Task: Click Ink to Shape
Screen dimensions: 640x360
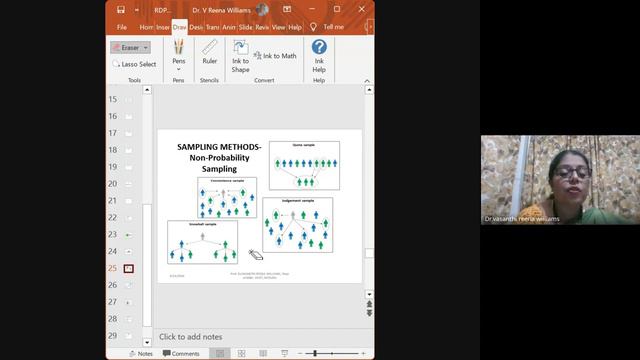Action: pos(240,56)
